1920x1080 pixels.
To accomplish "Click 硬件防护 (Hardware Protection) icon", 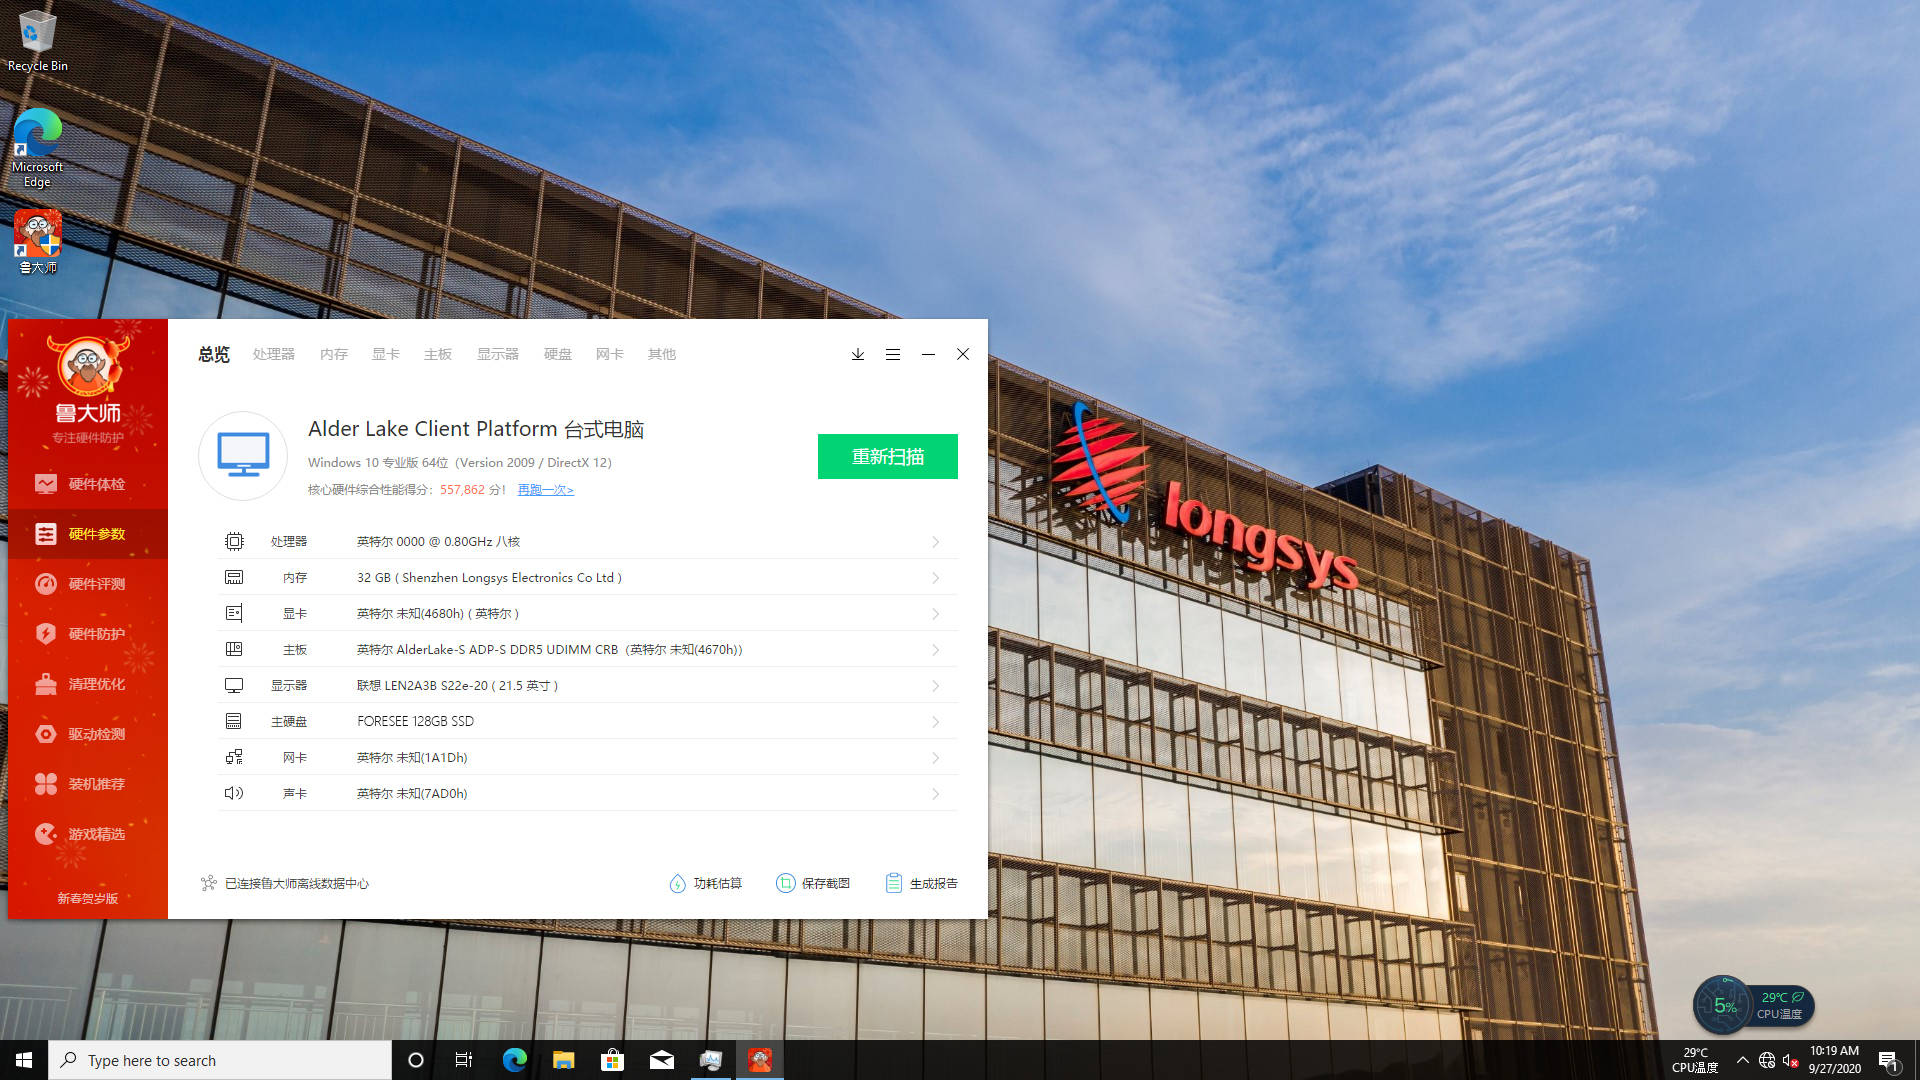I will point(47,633).
